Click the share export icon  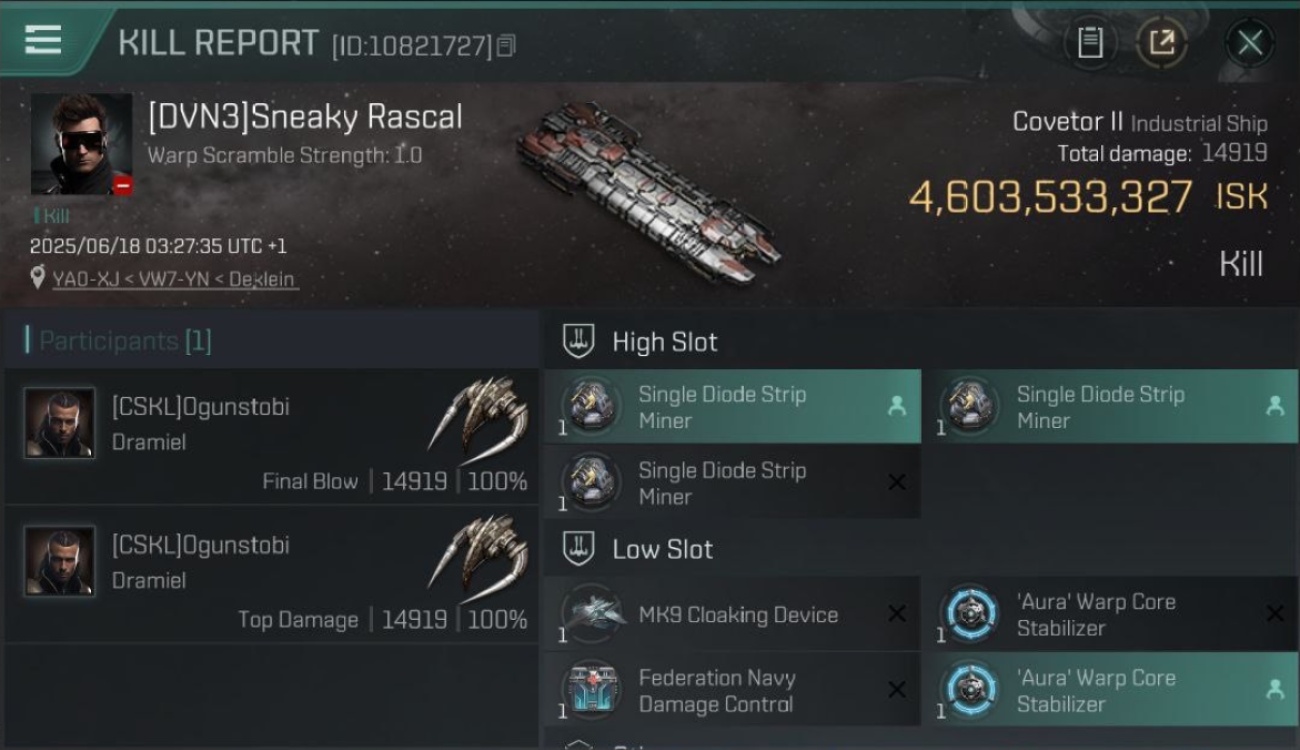tap(1161, 43)
